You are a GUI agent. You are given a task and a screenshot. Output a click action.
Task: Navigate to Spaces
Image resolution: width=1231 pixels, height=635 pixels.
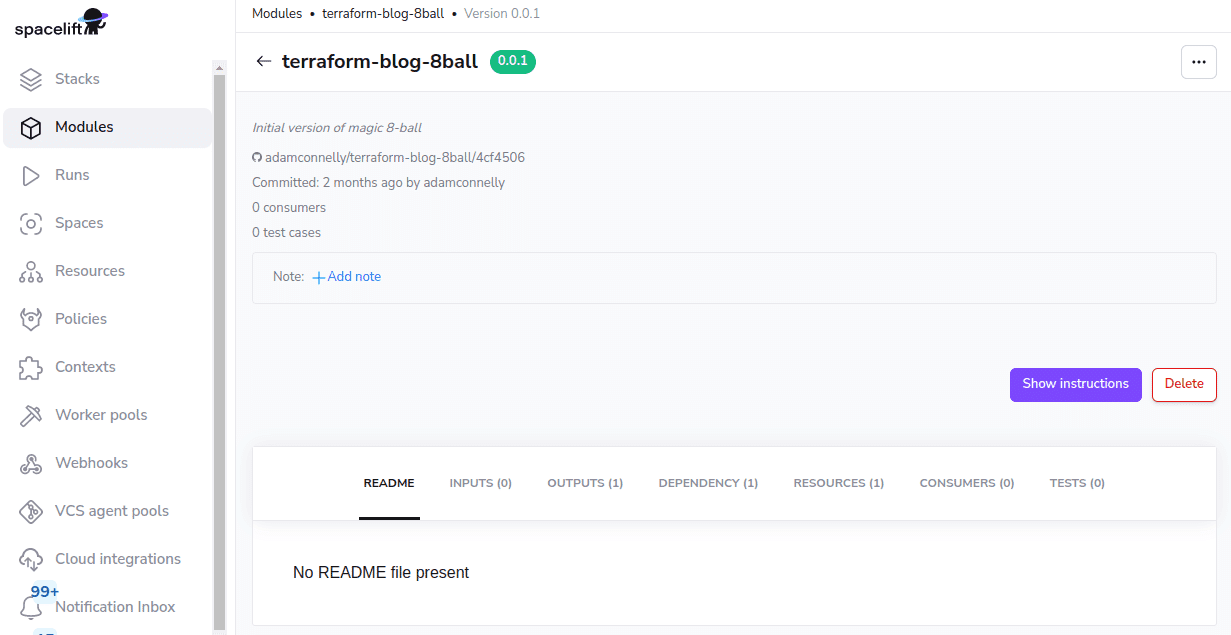tap(79, 223)
